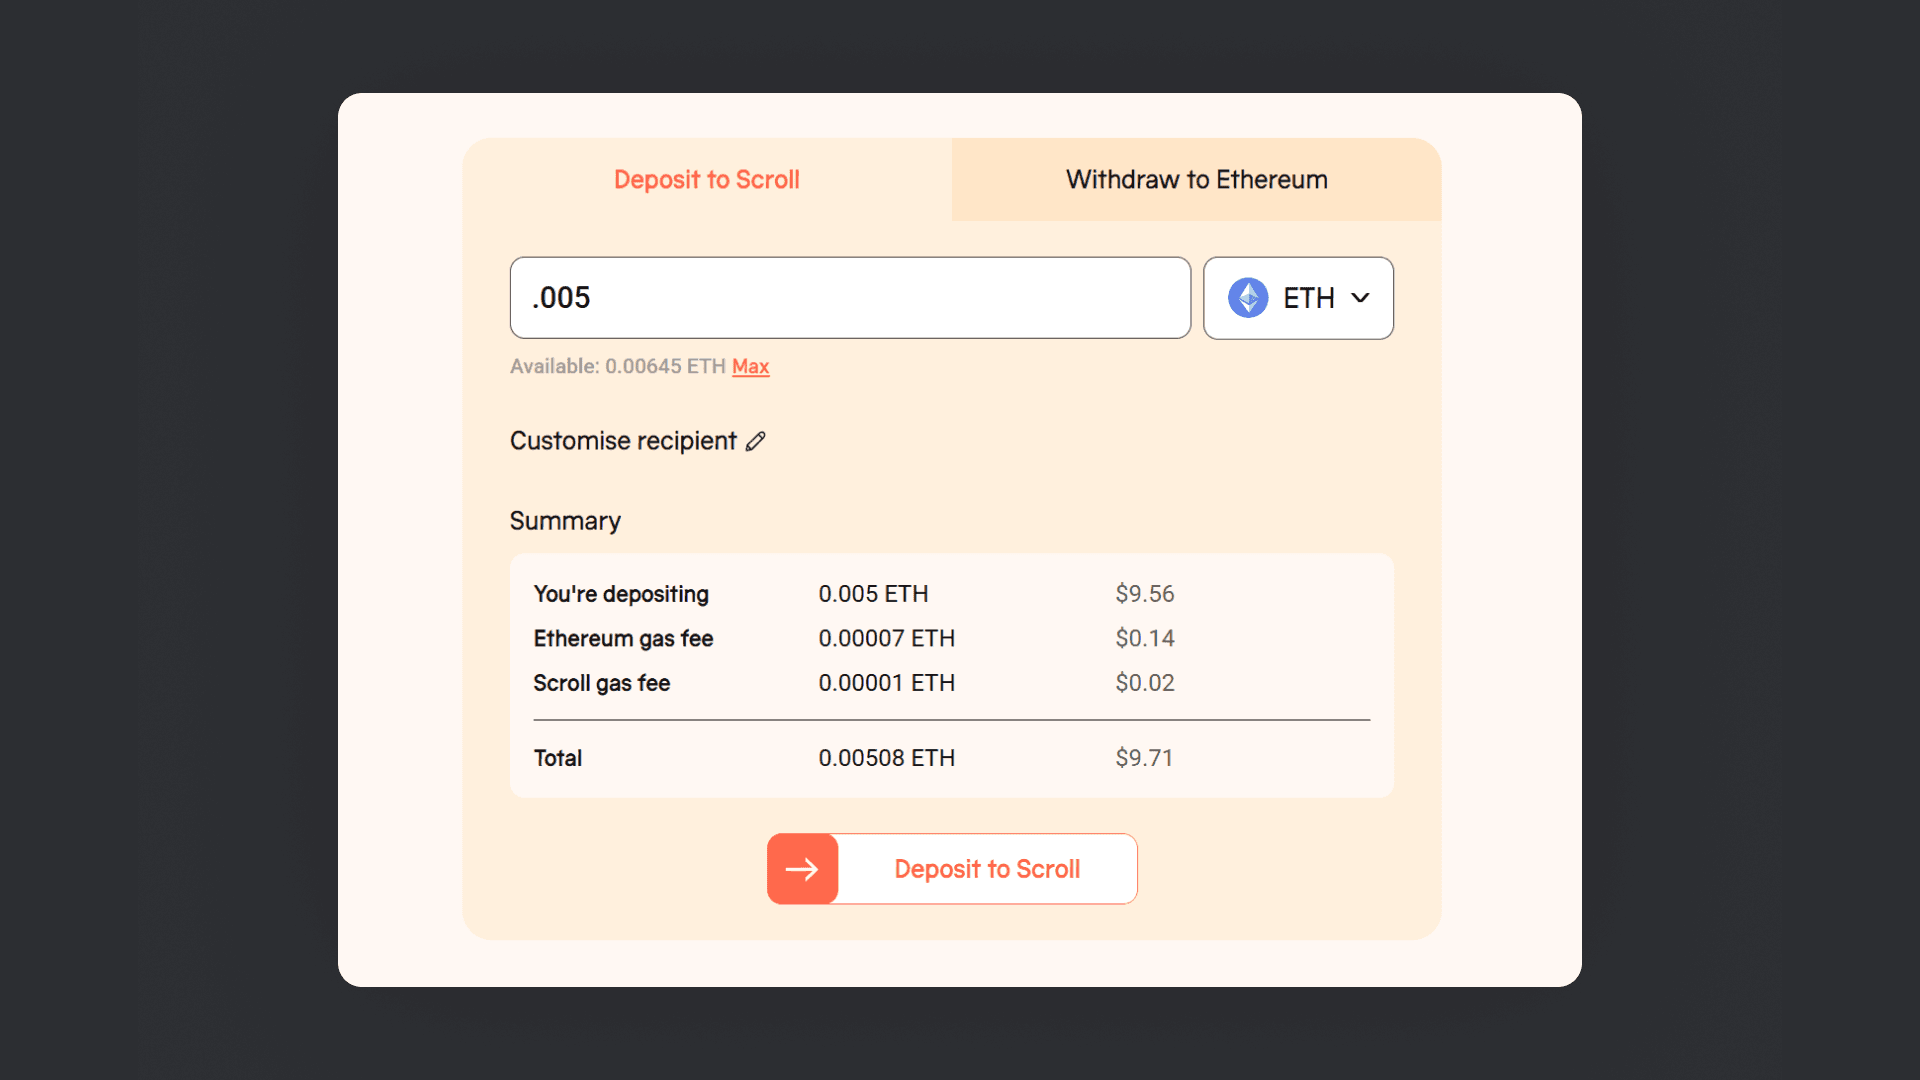Click the $9.71 total dollar amount
The image size is (1920, 1080).
coord(1143,757)
